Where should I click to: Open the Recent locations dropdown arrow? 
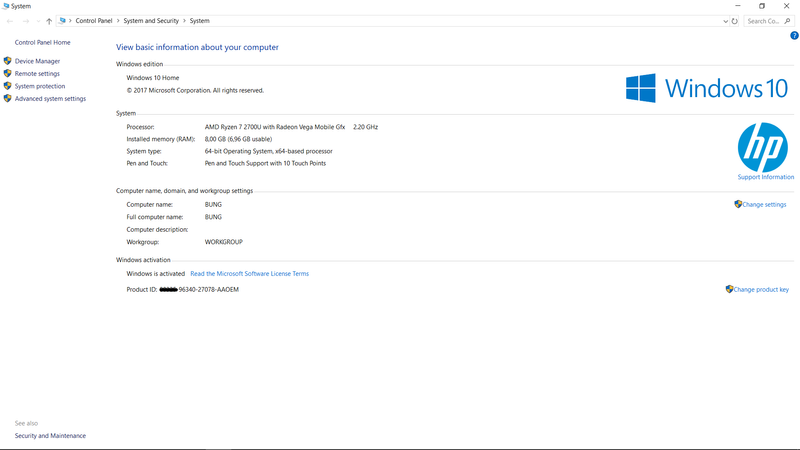38,21
